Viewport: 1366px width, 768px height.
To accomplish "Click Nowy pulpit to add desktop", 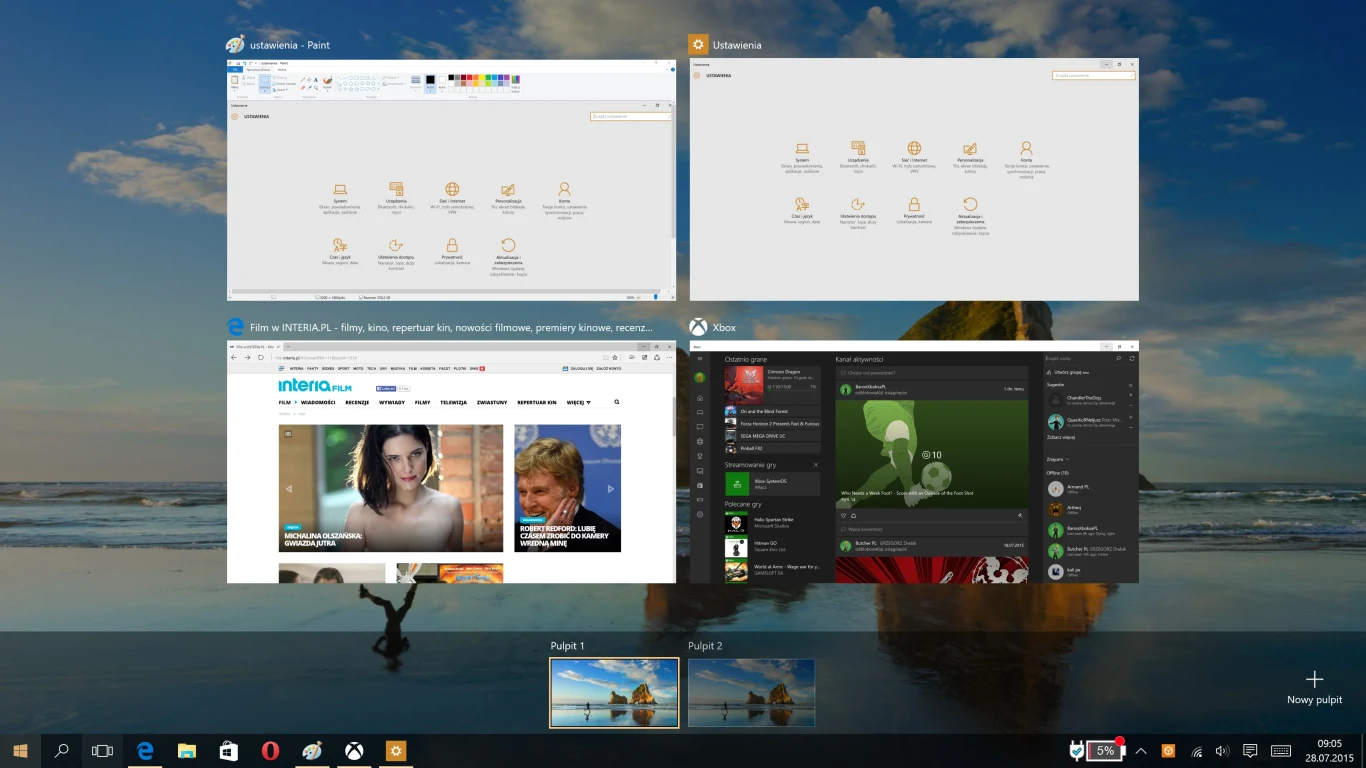I will pyautogui.click(x=1314, y=688).
